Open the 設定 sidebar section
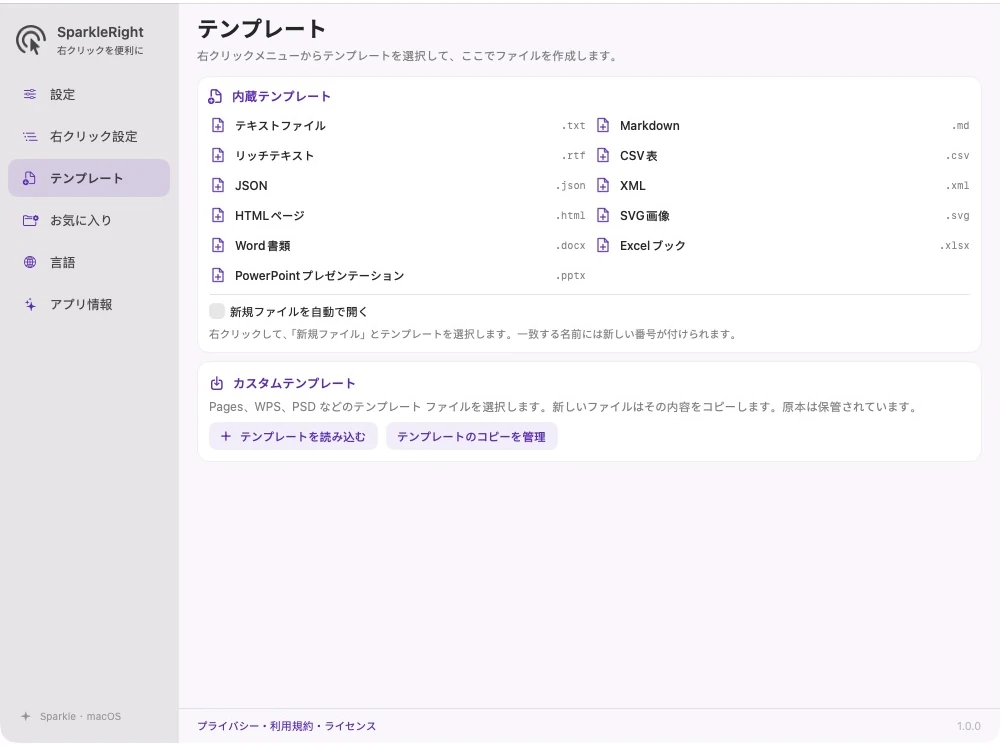 click(x=89, y=94)
